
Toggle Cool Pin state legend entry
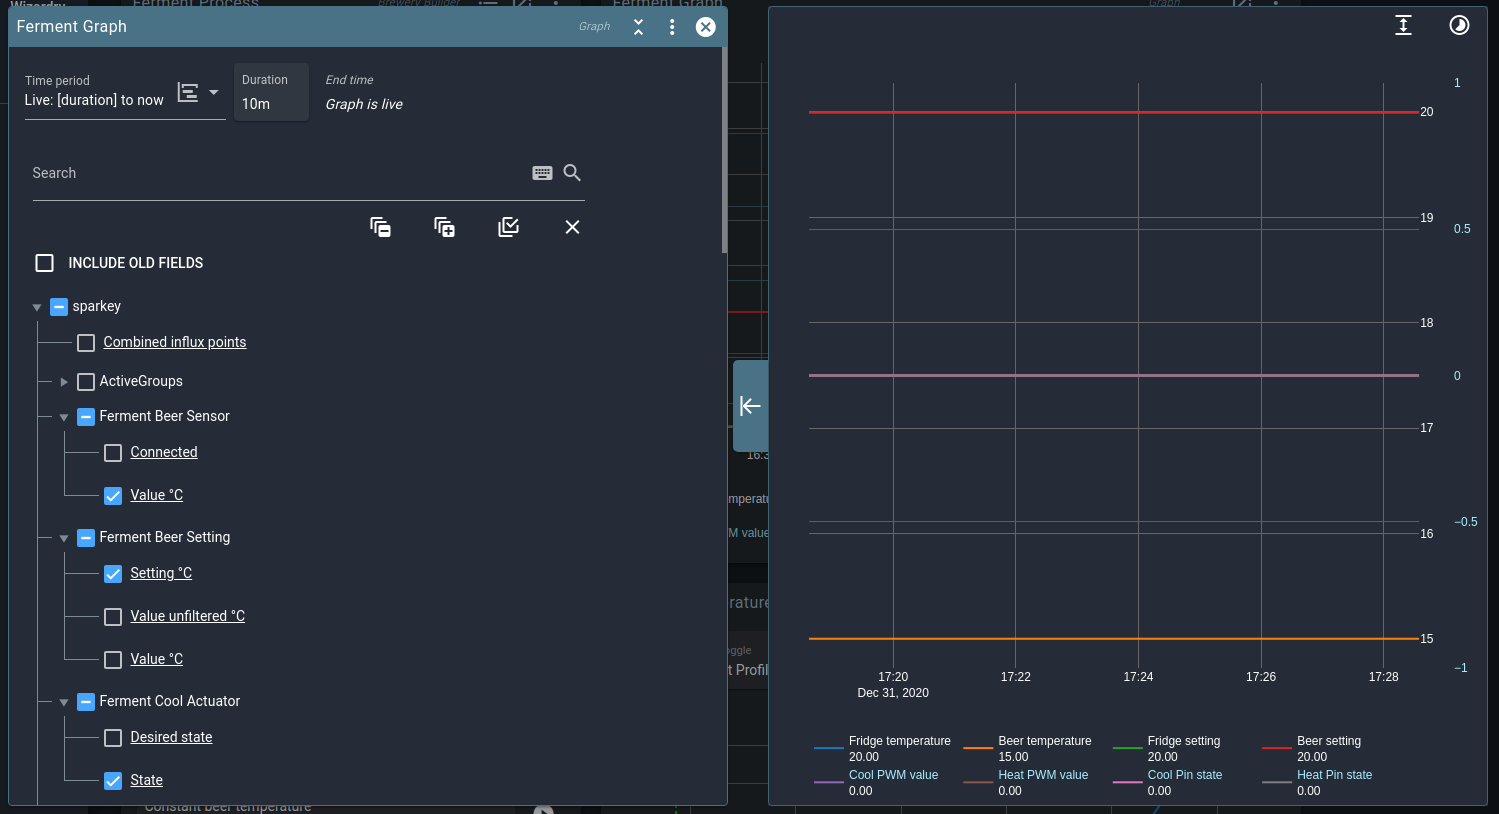[x=1168, y=783]
